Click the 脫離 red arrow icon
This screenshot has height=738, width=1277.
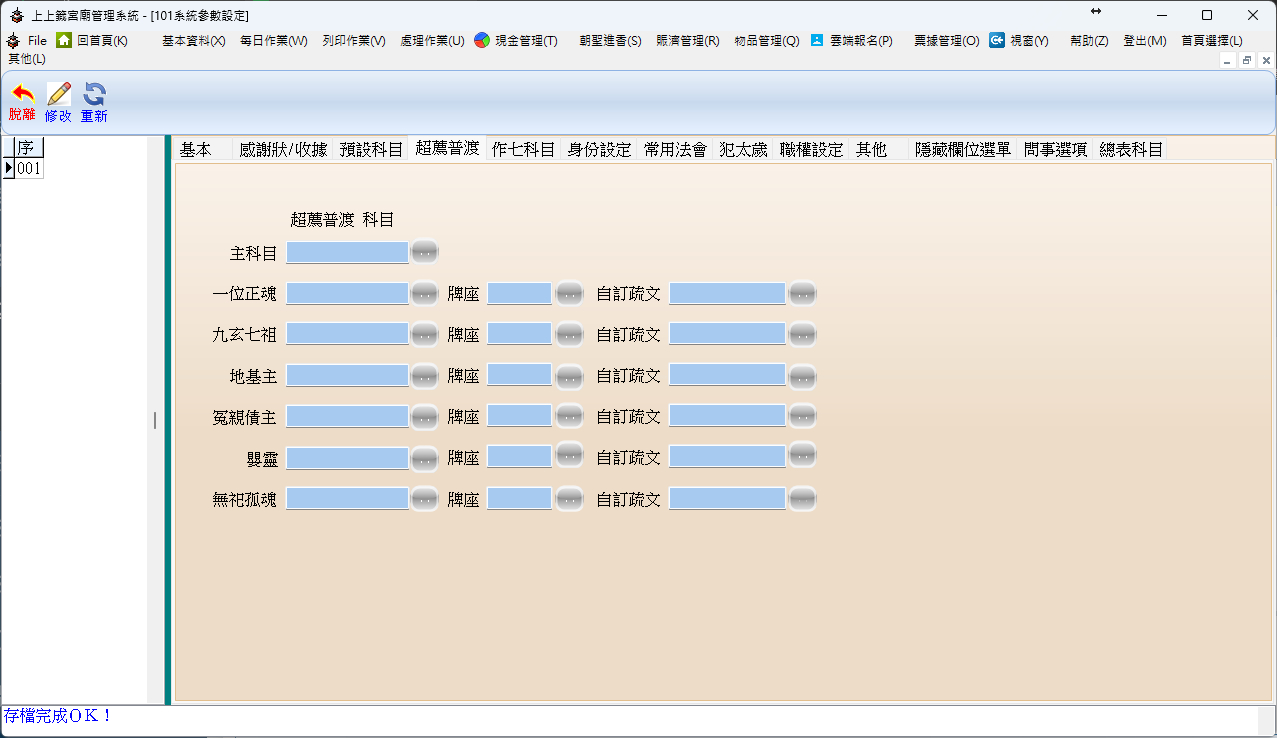click(21, 95)
